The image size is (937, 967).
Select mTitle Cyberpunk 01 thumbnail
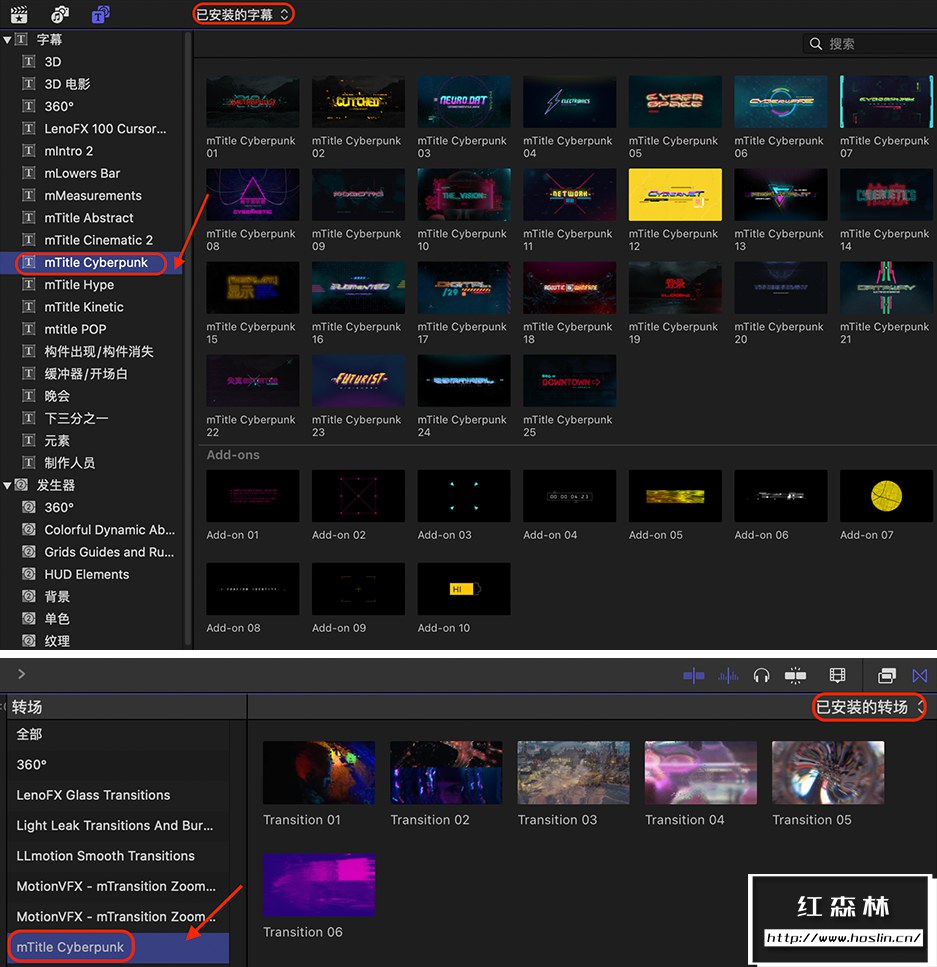click(252, 102)
